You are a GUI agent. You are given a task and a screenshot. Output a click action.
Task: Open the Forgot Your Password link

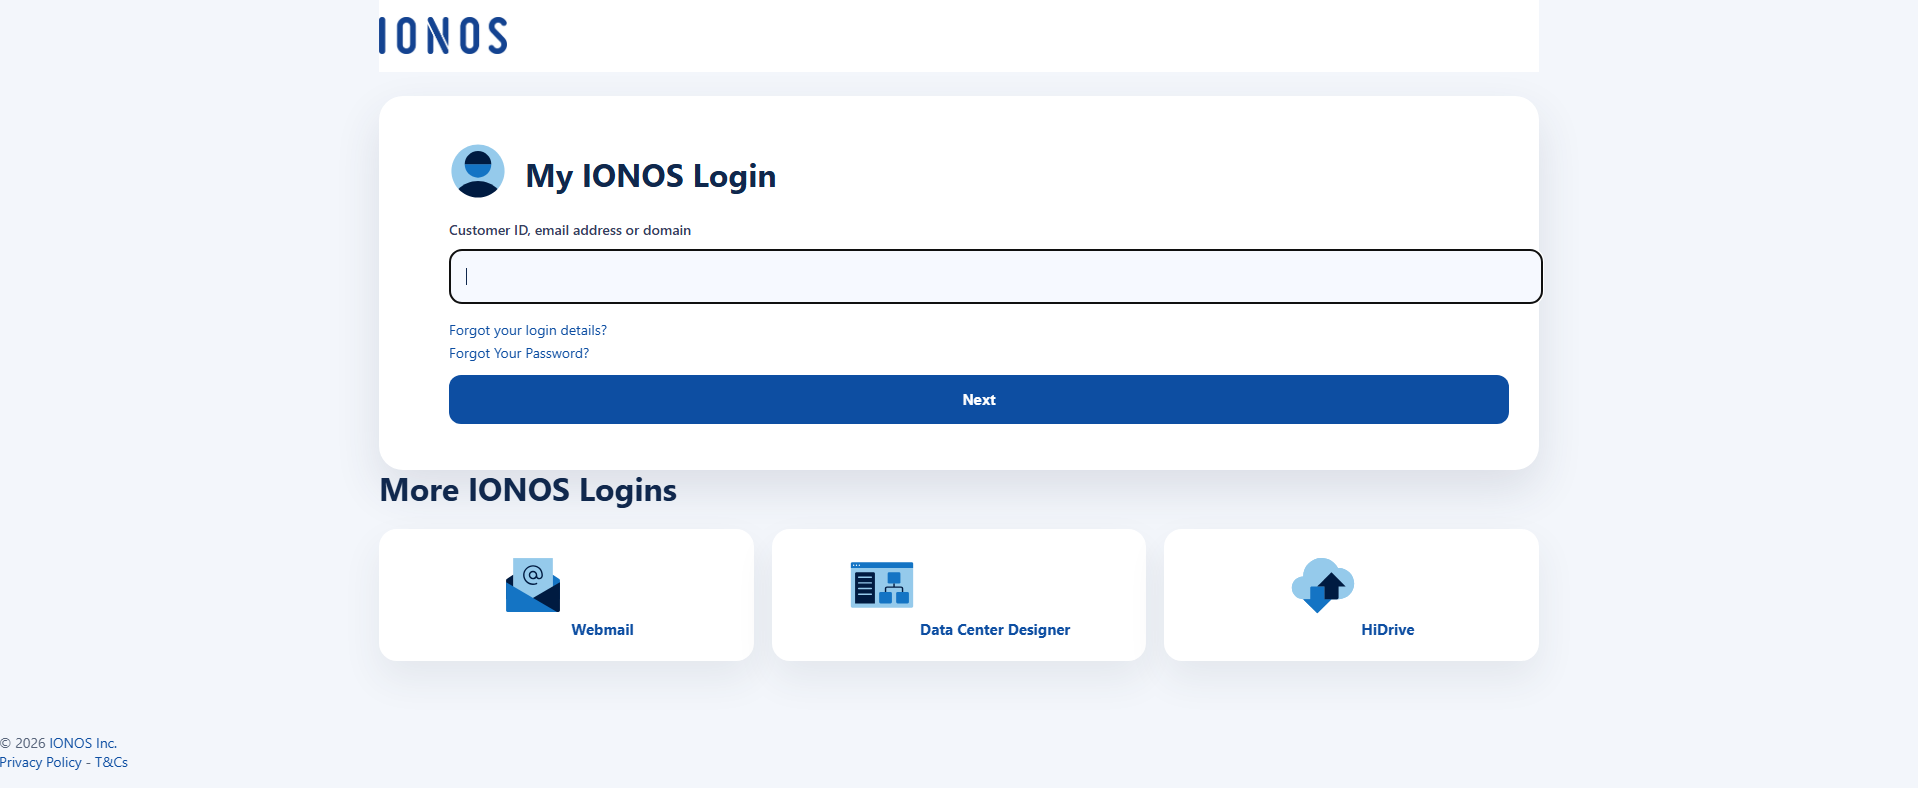pyautogui.click(x=519, y=353)
